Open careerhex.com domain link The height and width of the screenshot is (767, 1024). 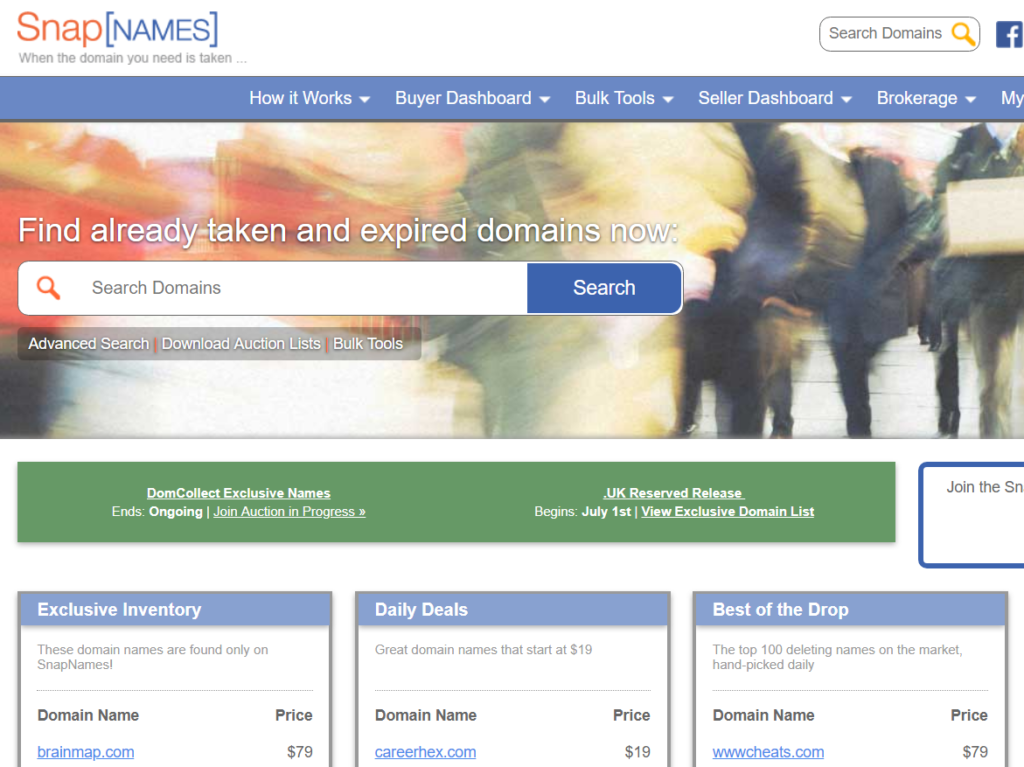pos(425,752)
